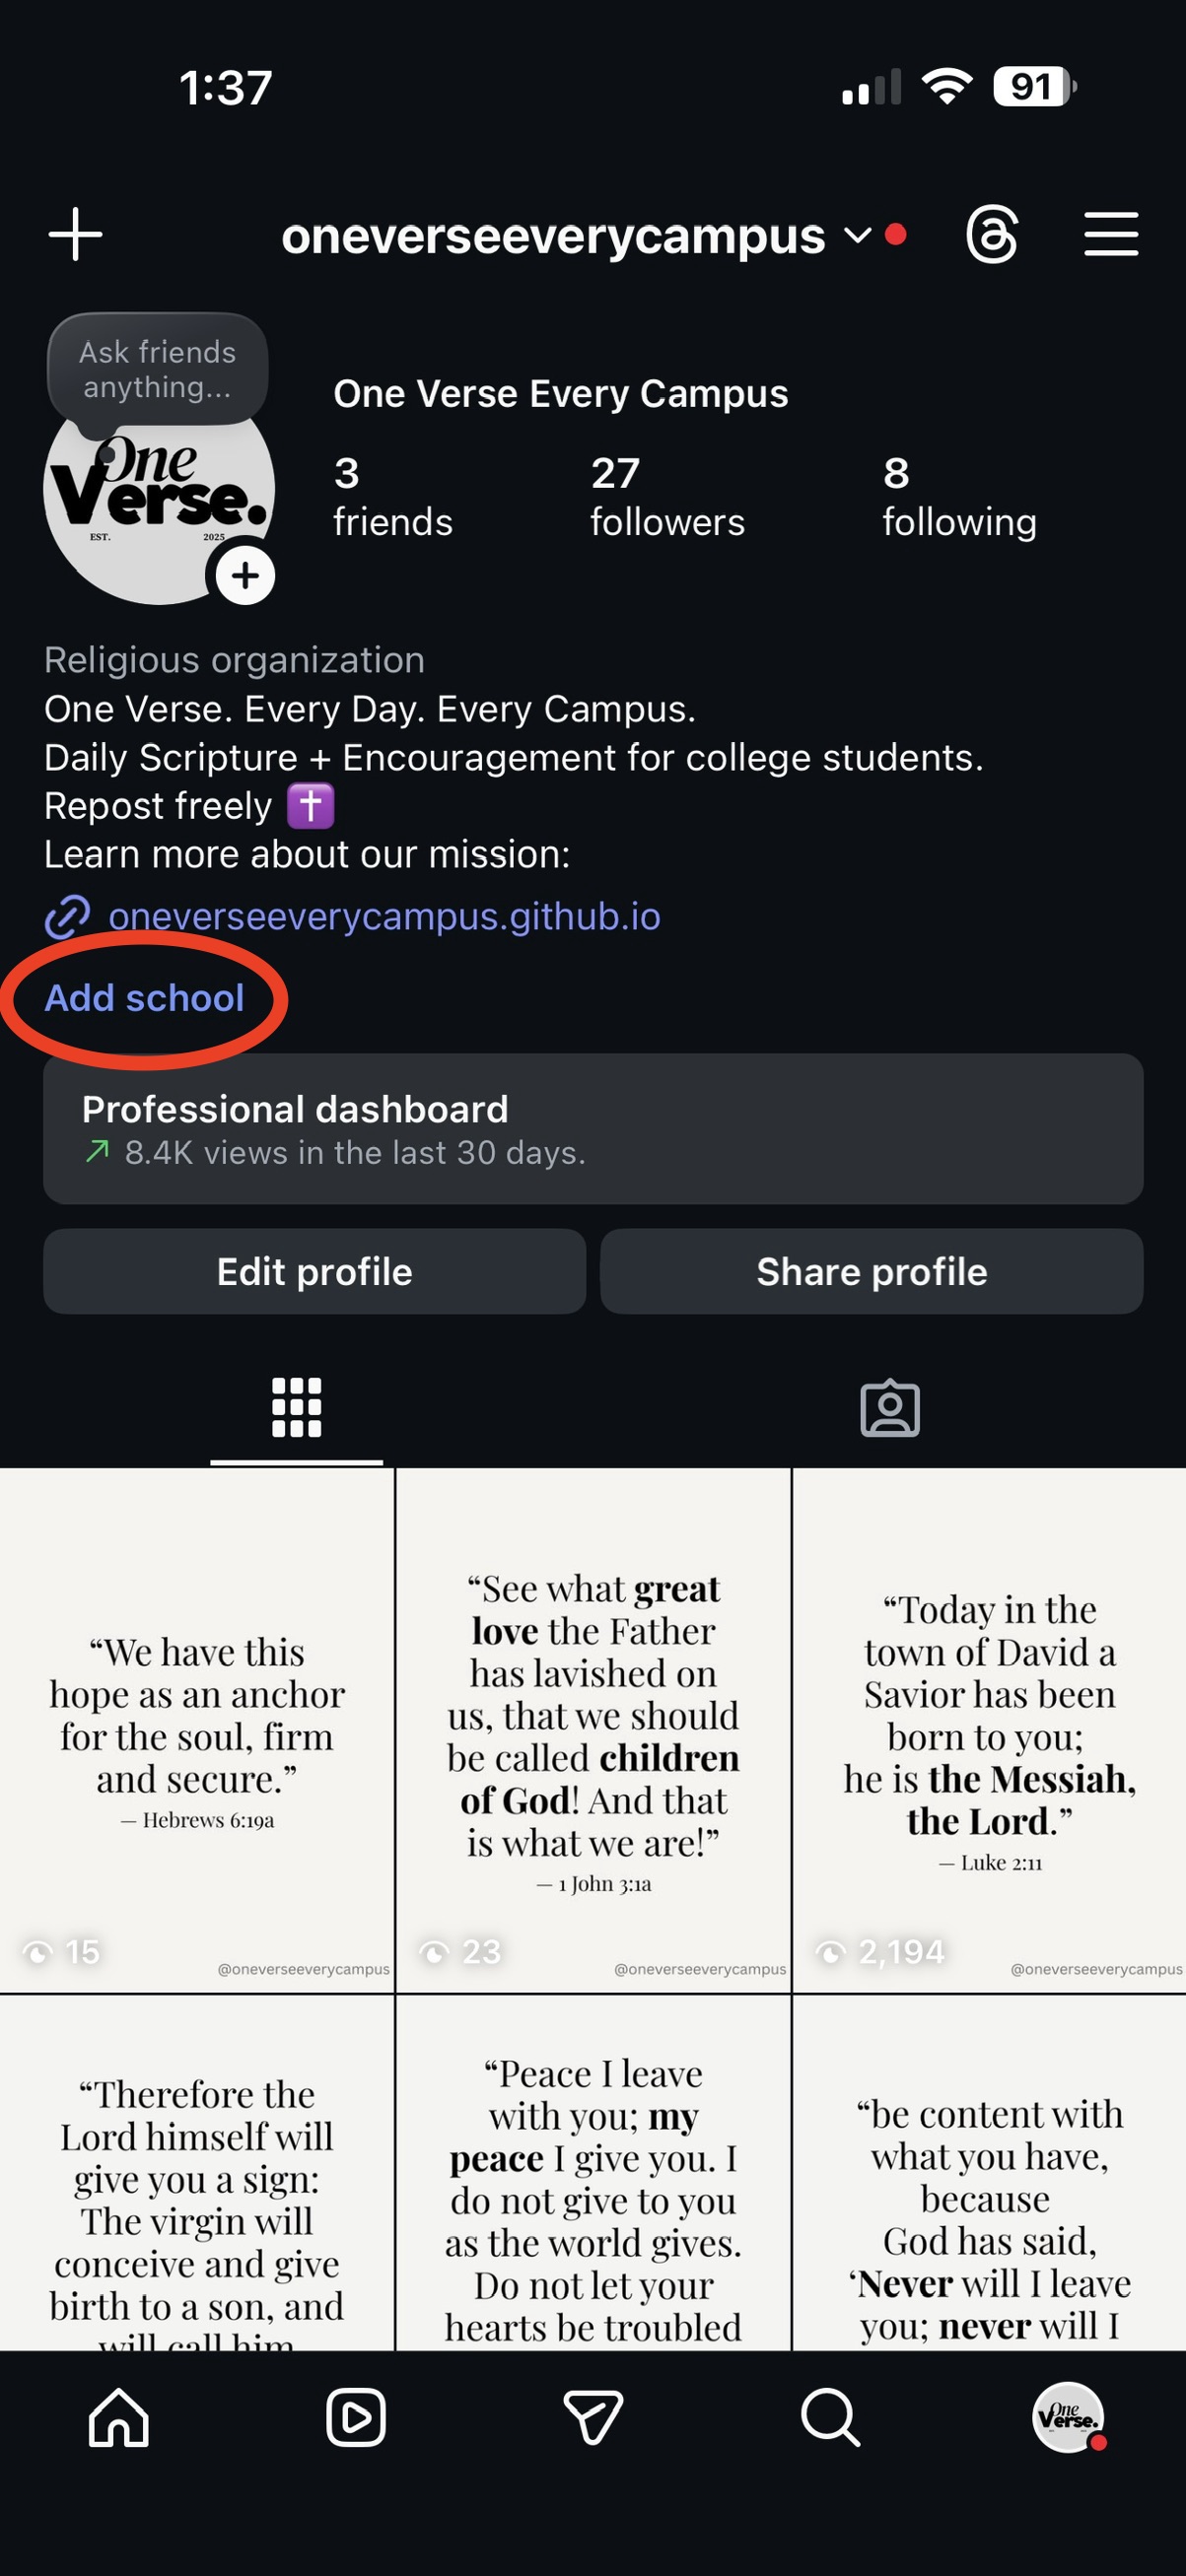Switch to the posts grid tab
1186x2576 pixels.
pos(297,1408)
